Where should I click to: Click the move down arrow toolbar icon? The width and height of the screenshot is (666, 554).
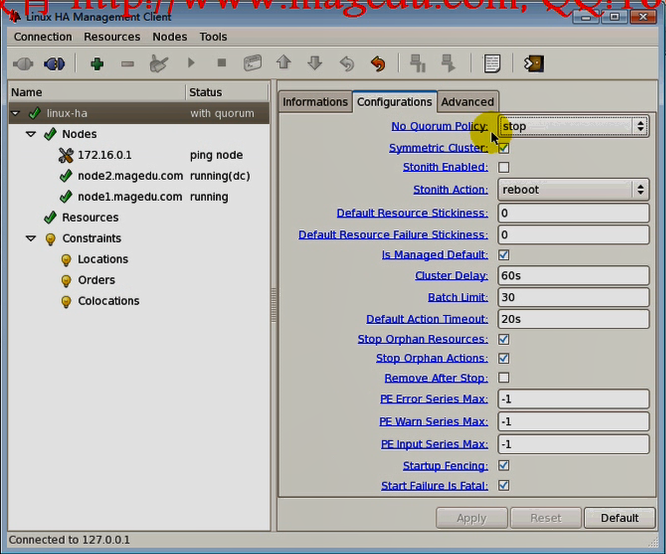pos(314,64)
